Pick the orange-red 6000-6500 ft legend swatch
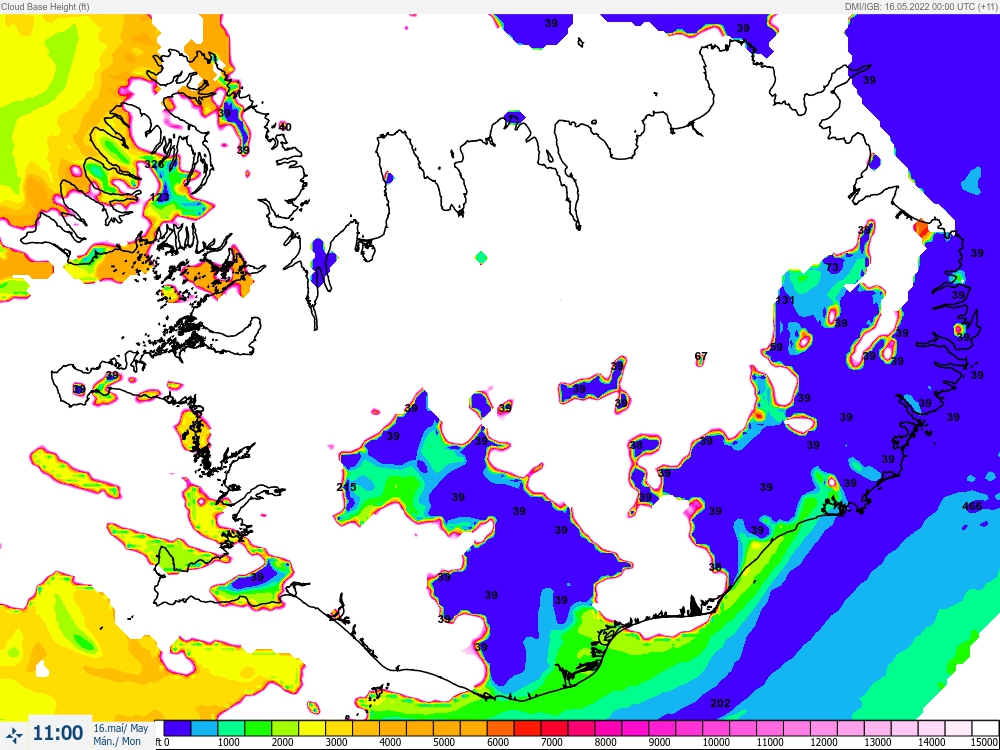The image size is (1000, 750). pyautogui.click(x=501, y=728)
